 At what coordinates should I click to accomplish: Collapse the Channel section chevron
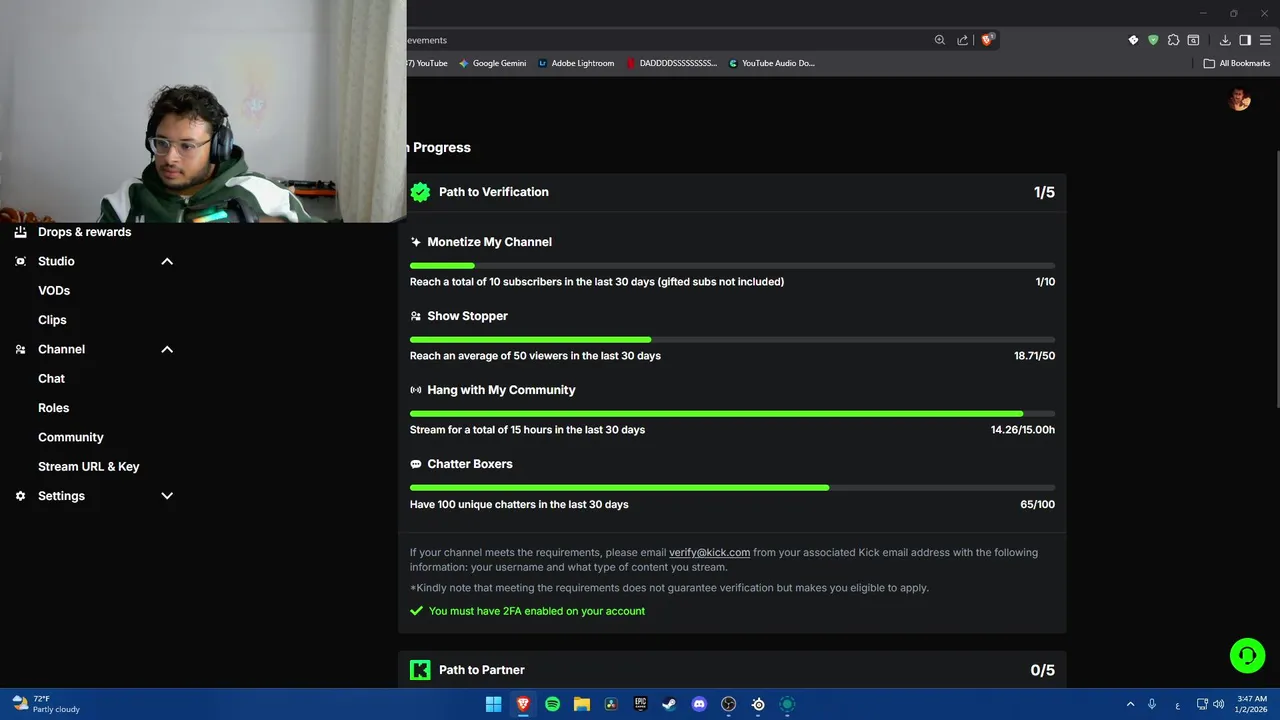click(x=167, y=349)
